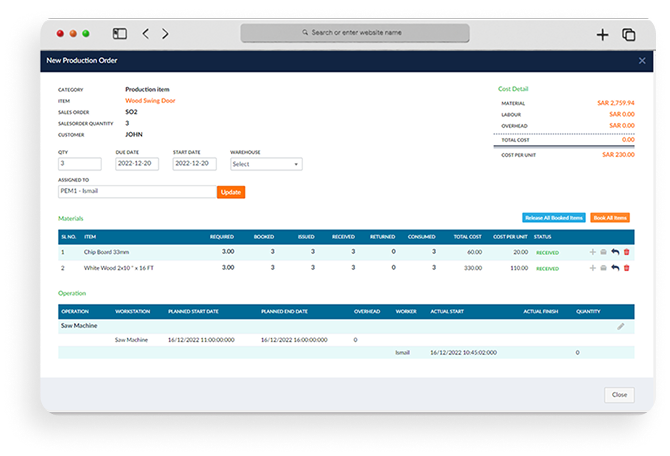The image size is (670, 456).
Task: Open the Warehouse select dropdown
Action: [265, 164]
